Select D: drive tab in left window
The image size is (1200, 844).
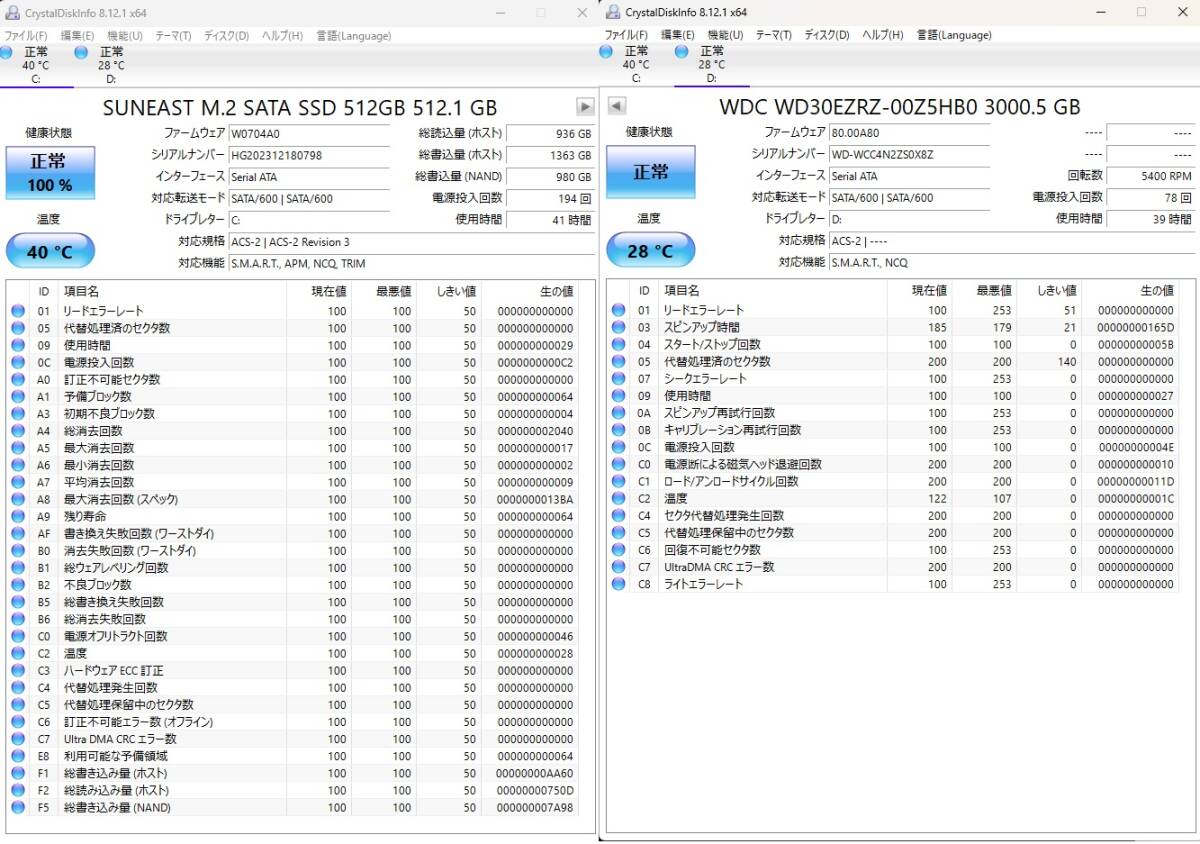pos(110,64)
